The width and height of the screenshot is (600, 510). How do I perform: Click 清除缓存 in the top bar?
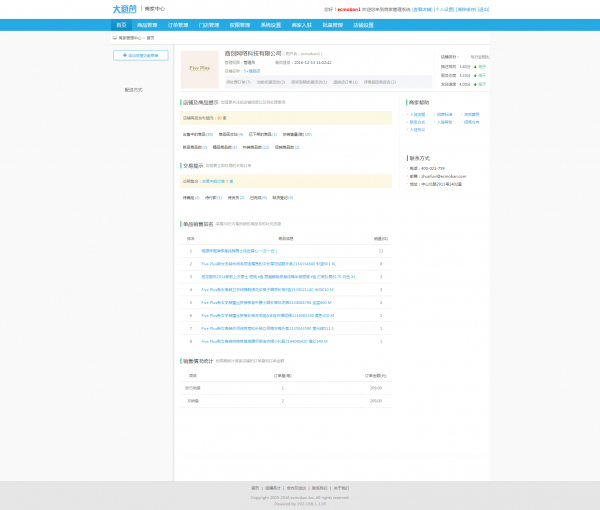[466, 9]
